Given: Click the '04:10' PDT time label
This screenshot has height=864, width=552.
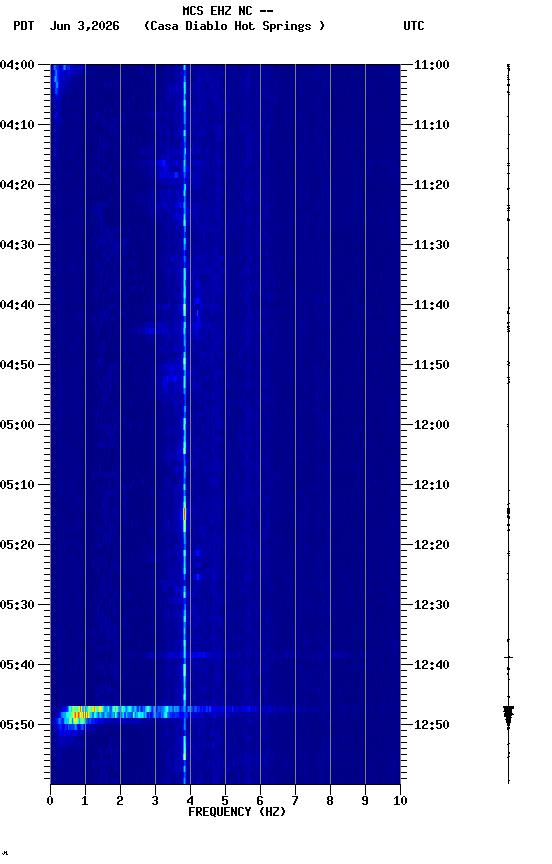Looking at the screenshot, I should click(17, 125).
